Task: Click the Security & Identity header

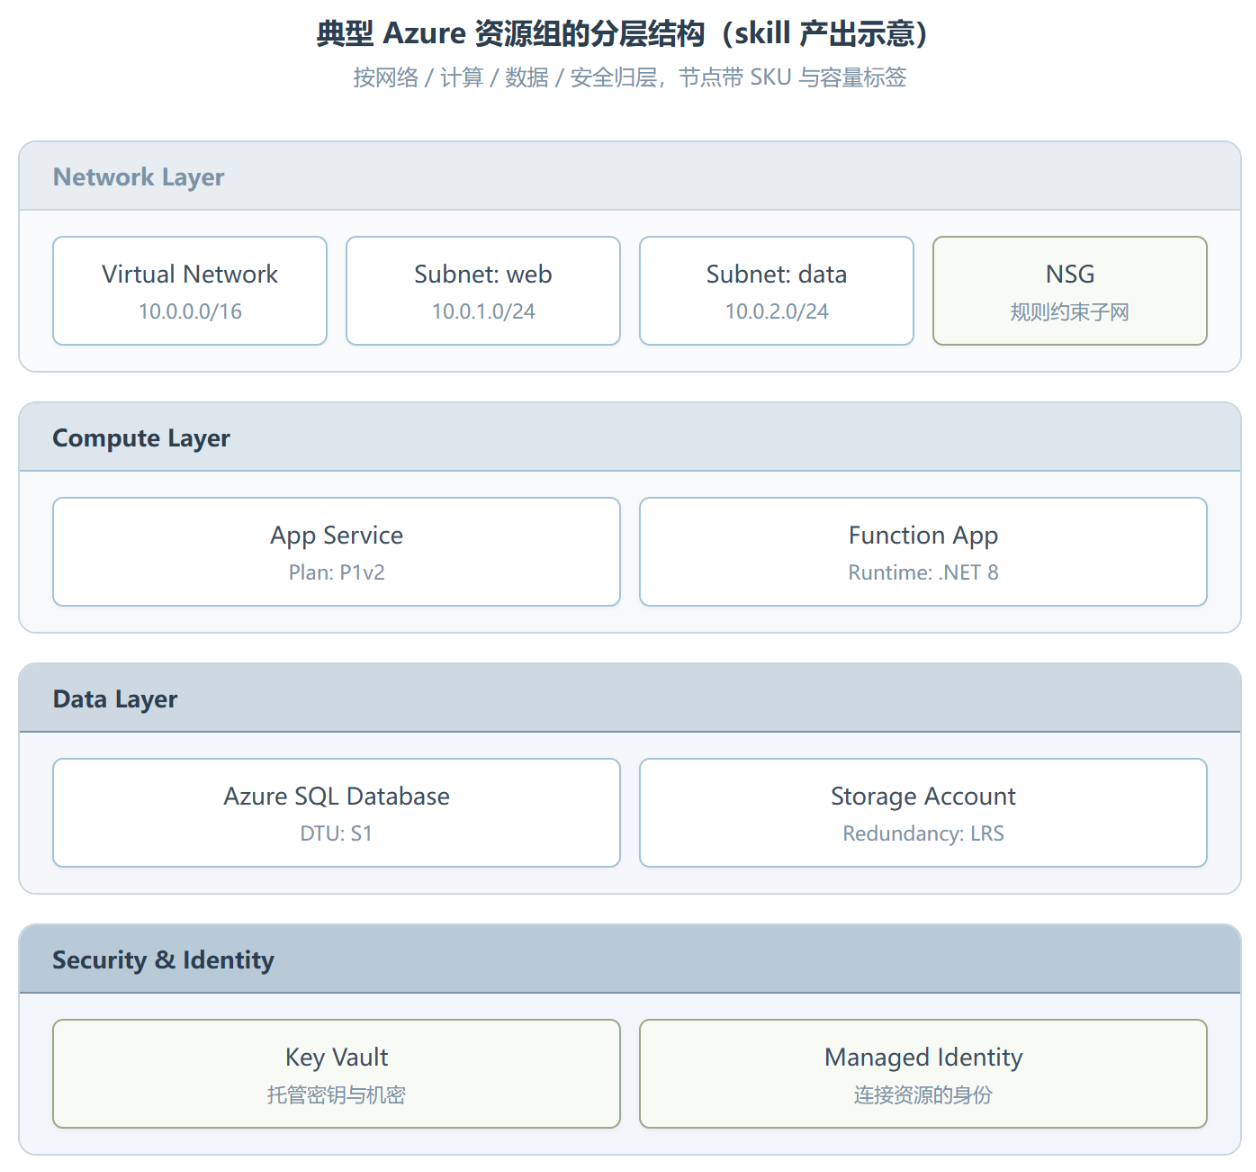Action: tap(630, 959)
